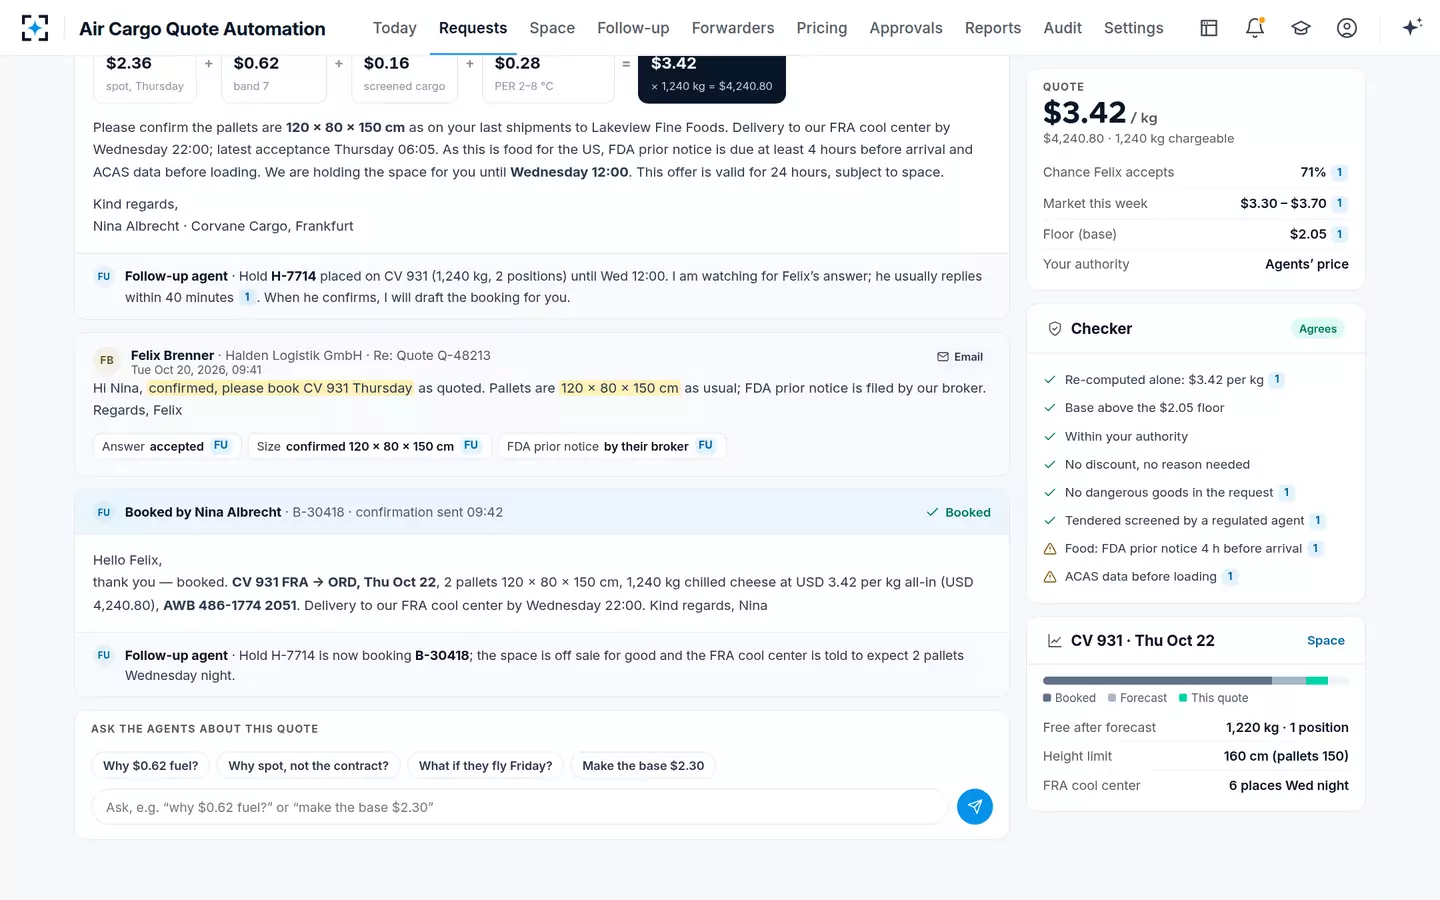Open source badge beside Re-computed alone check
The height and width of the screenshot is (900, 1440).
(1277, 380)
